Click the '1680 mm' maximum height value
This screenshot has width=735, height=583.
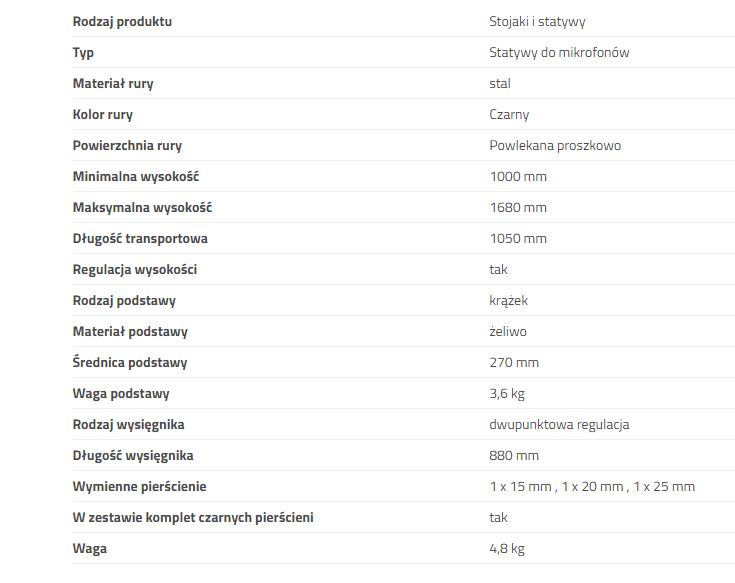click(x=518, y=208)
